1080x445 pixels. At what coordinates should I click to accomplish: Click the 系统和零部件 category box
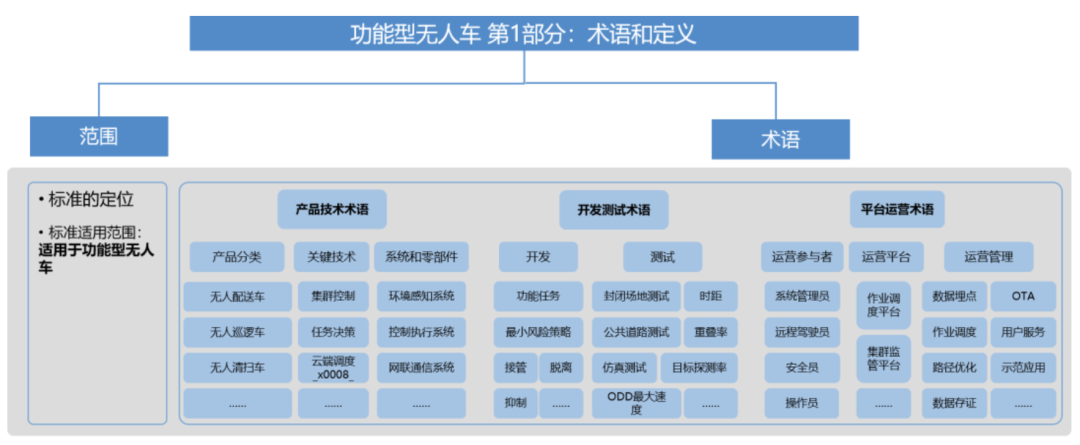pos(422,257)
